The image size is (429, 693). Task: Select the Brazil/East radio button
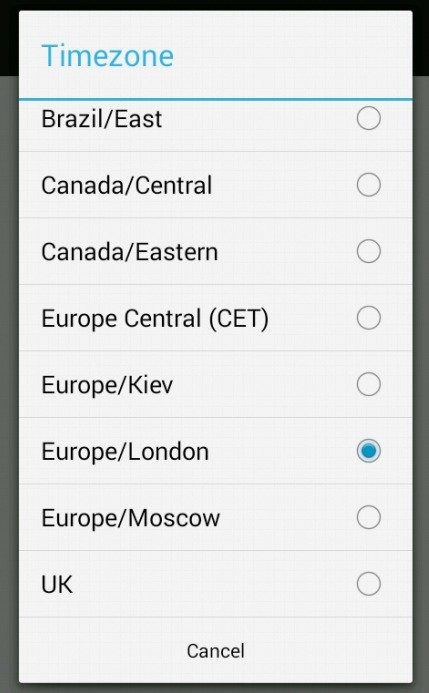pos(368,118)
